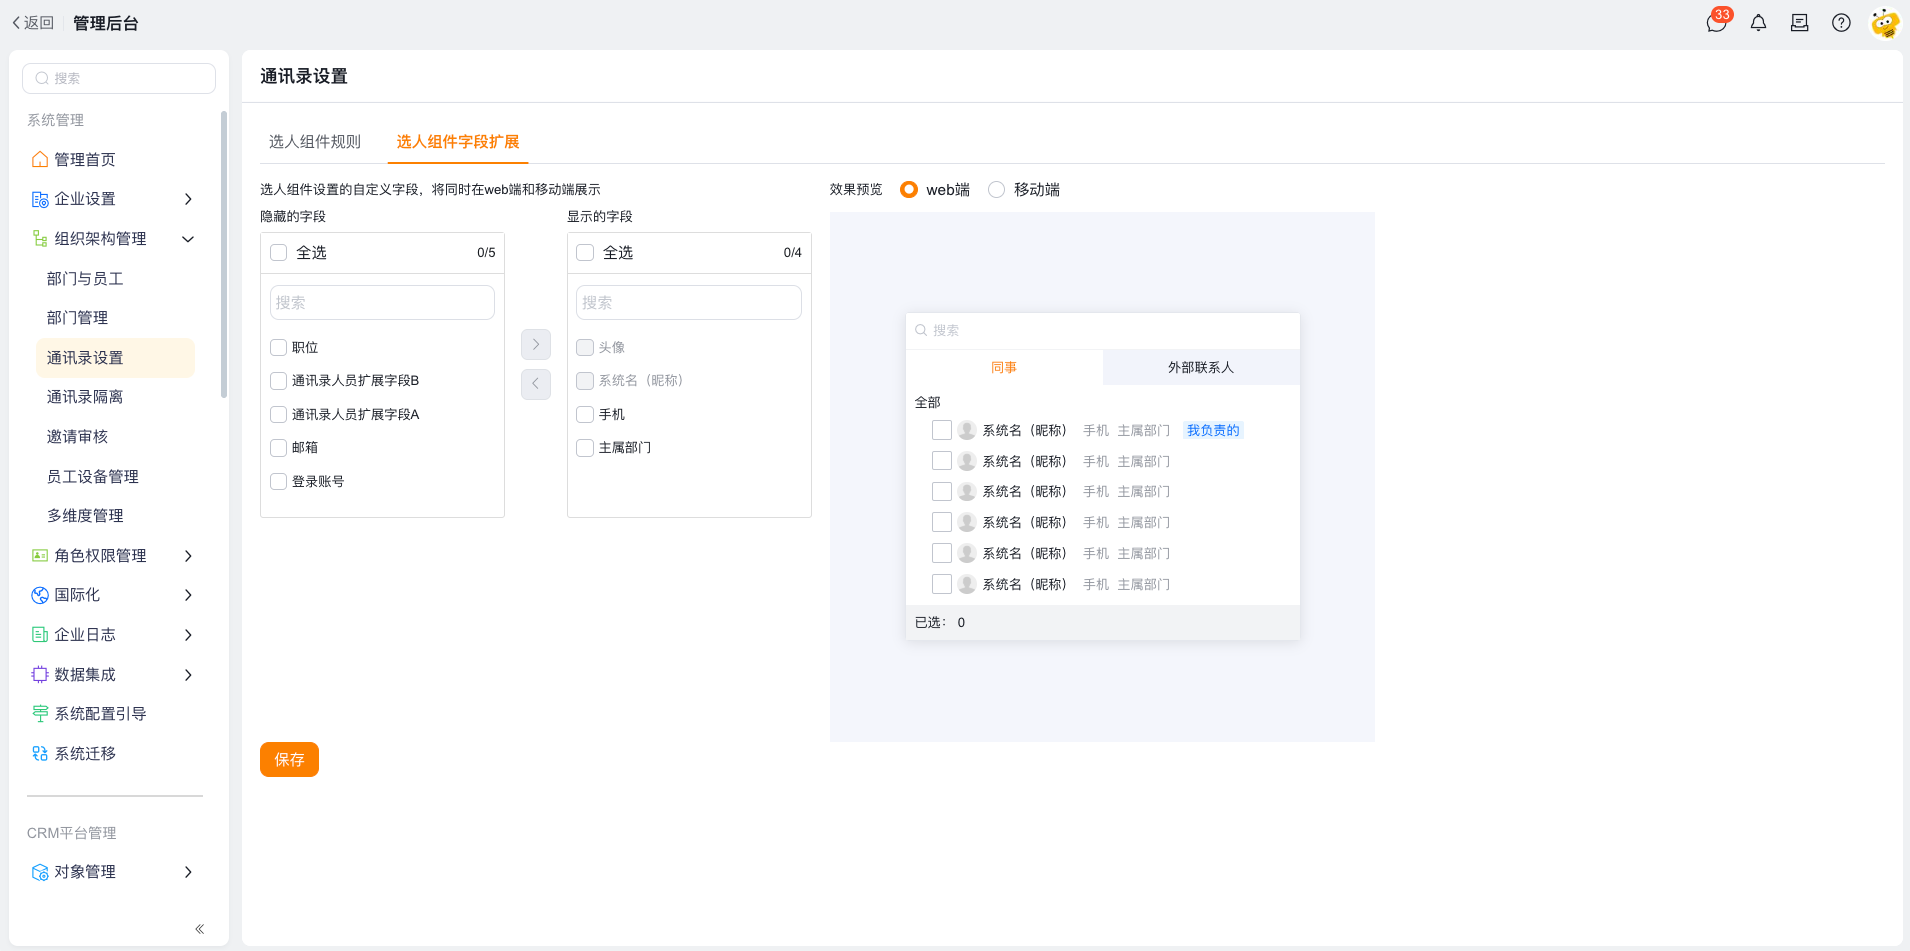Collapse the sidebar with double-chevron icon

click(200, 929)
